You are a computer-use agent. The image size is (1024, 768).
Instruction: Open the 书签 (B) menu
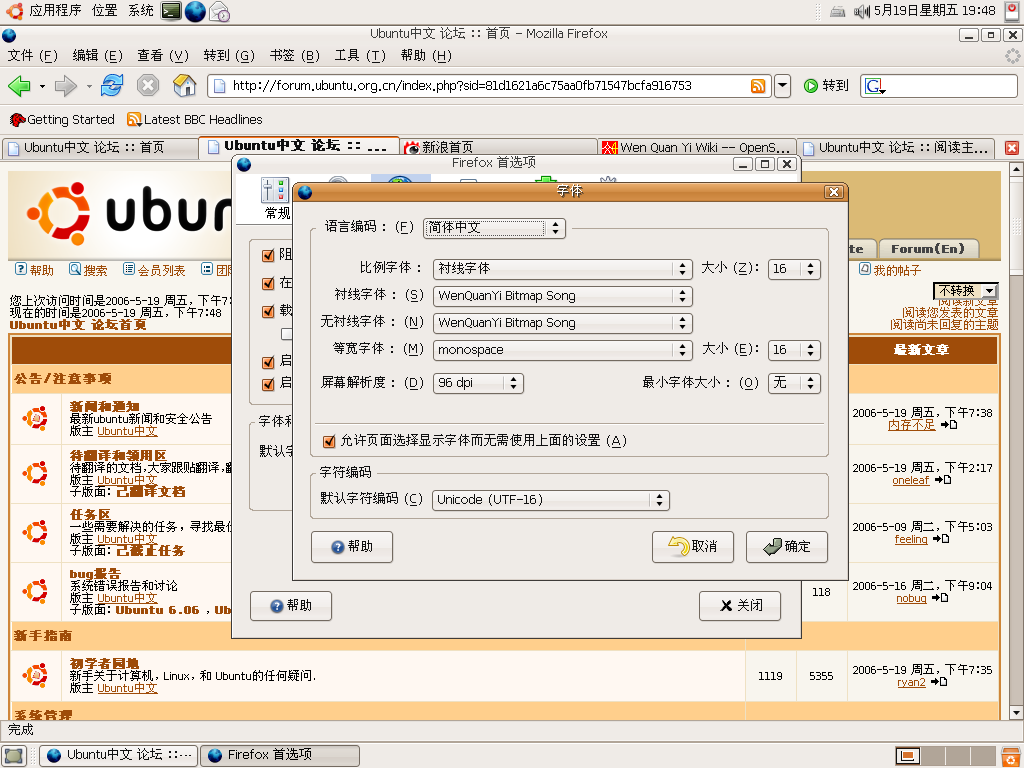[x=295, y=56]
